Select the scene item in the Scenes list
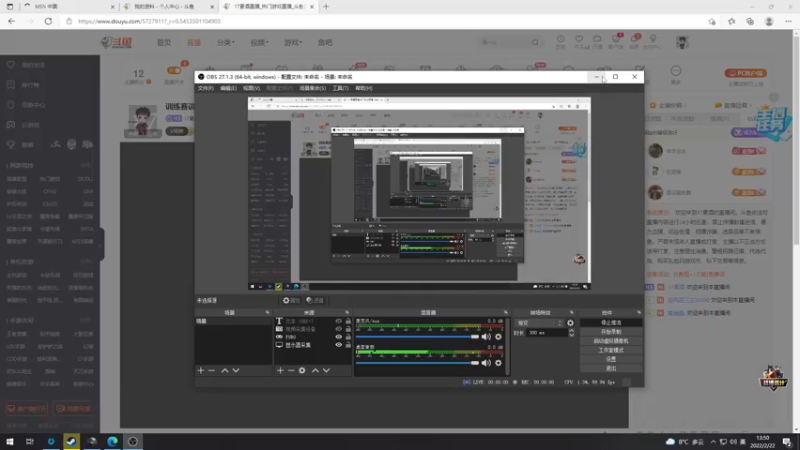 coord(234,321)
